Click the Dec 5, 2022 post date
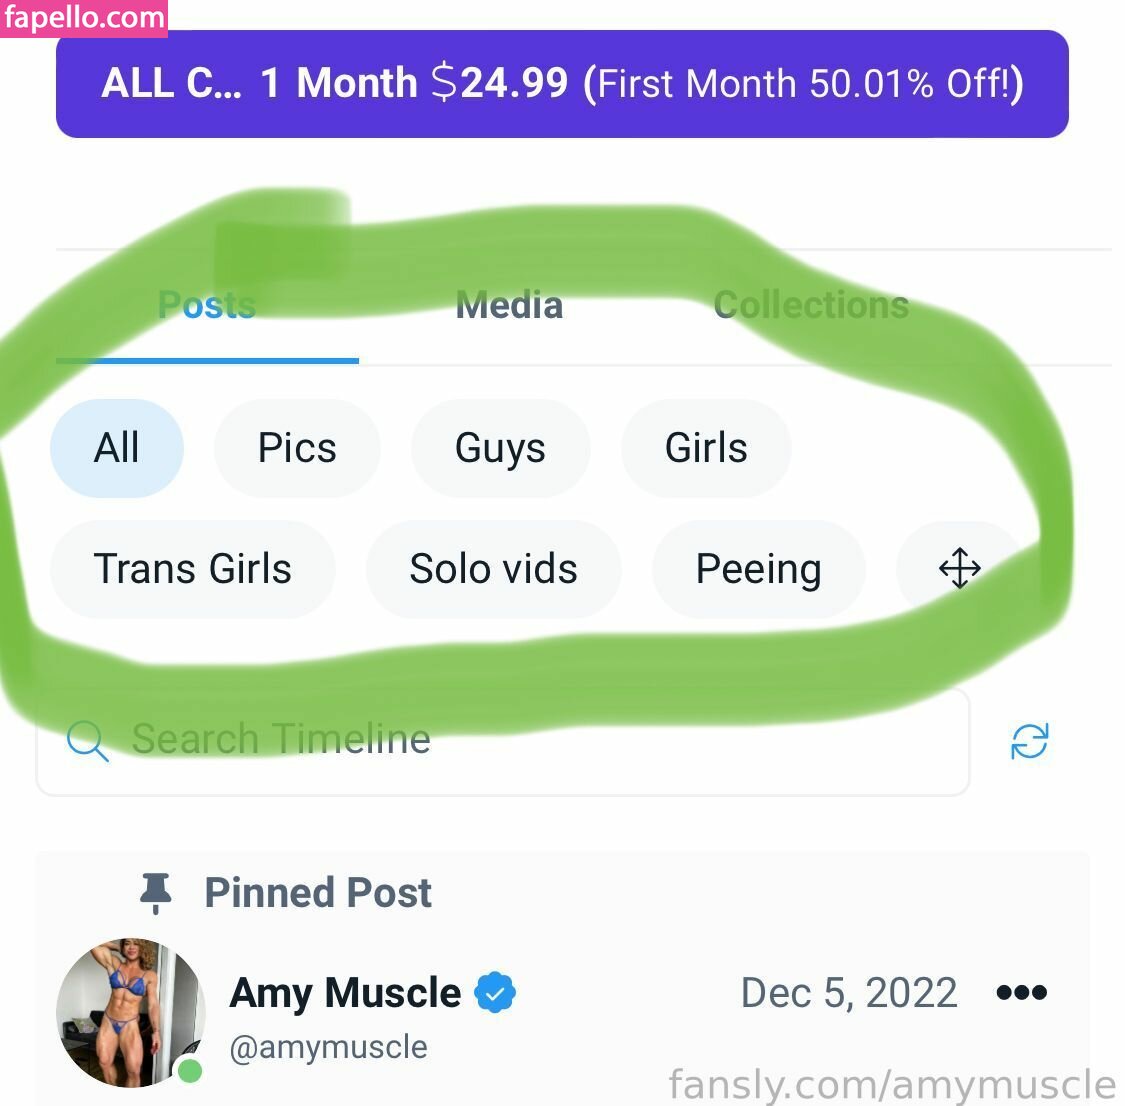 click(849, 993)
